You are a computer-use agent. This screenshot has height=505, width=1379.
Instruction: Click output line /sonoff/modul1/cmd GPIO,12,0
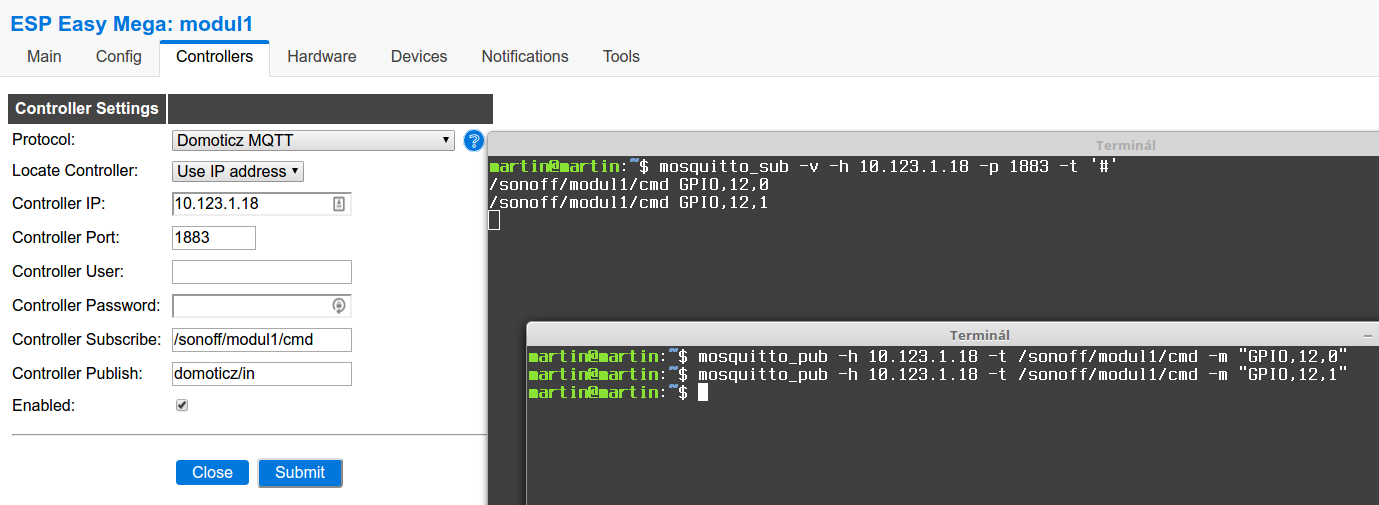(629, 185)
